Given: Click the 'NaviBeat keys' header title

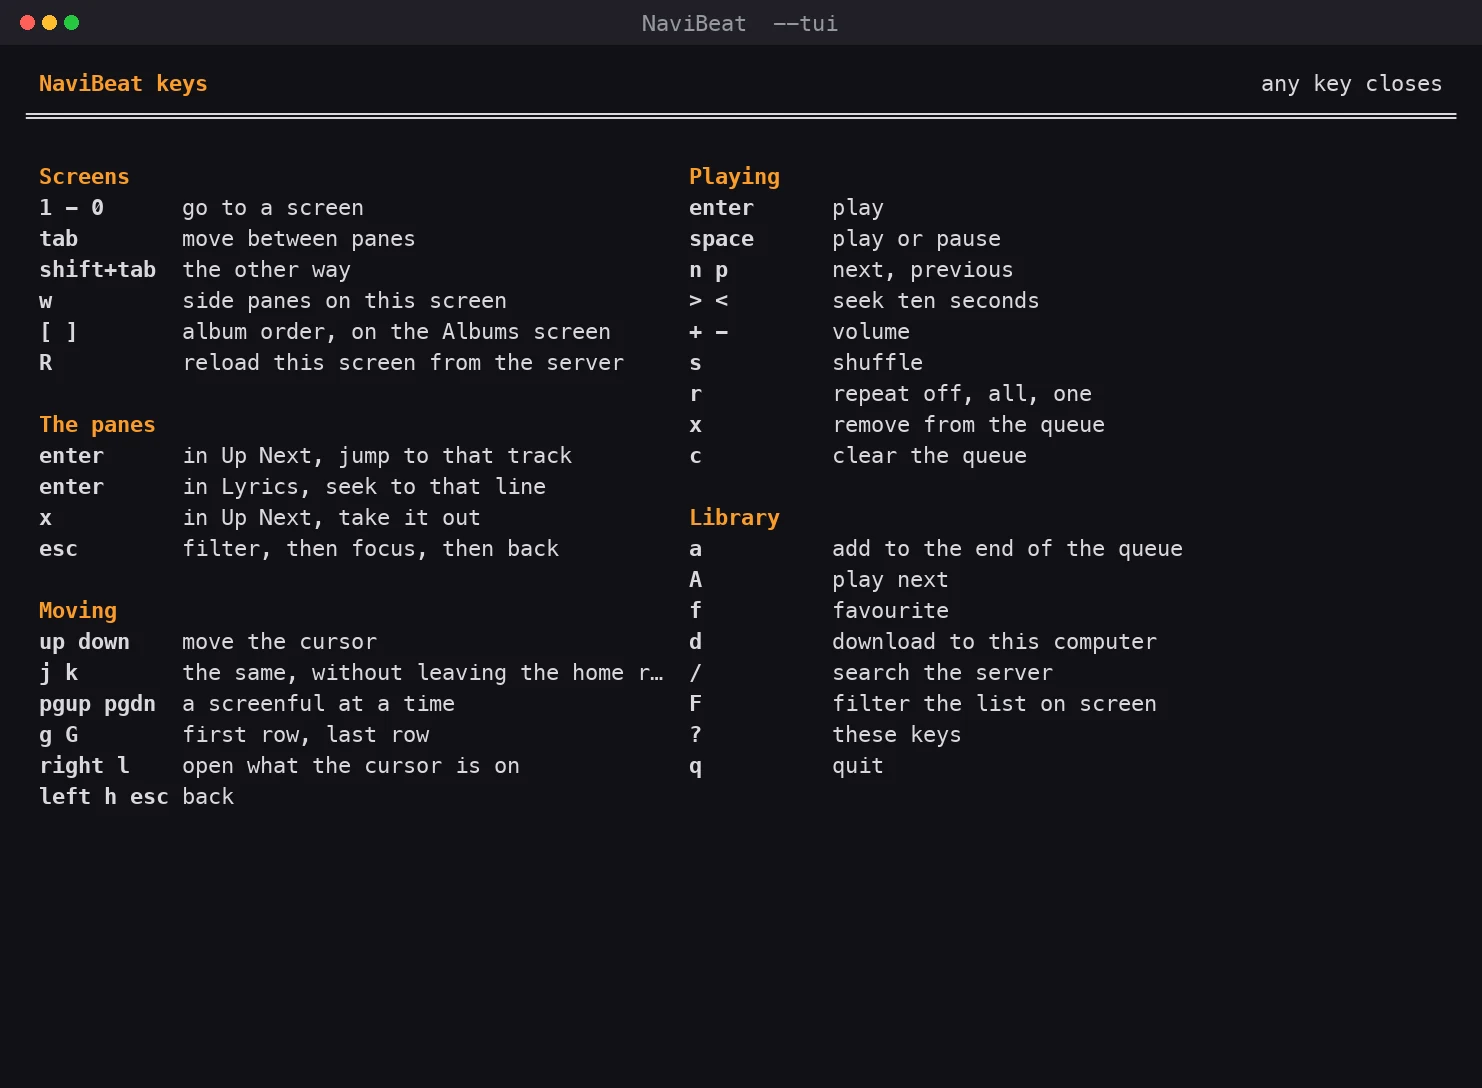Looking at the screenshot, I should (123, 84).
